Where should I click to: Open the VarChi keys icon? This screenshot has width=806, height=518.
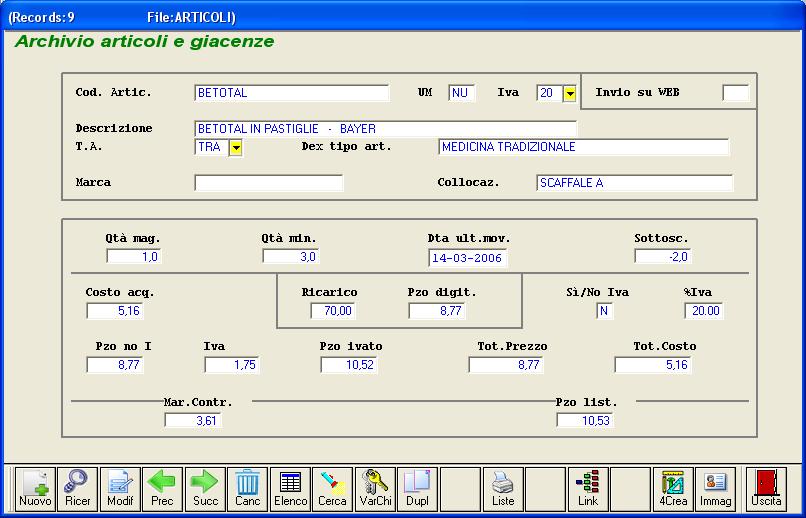click(375, 489)
